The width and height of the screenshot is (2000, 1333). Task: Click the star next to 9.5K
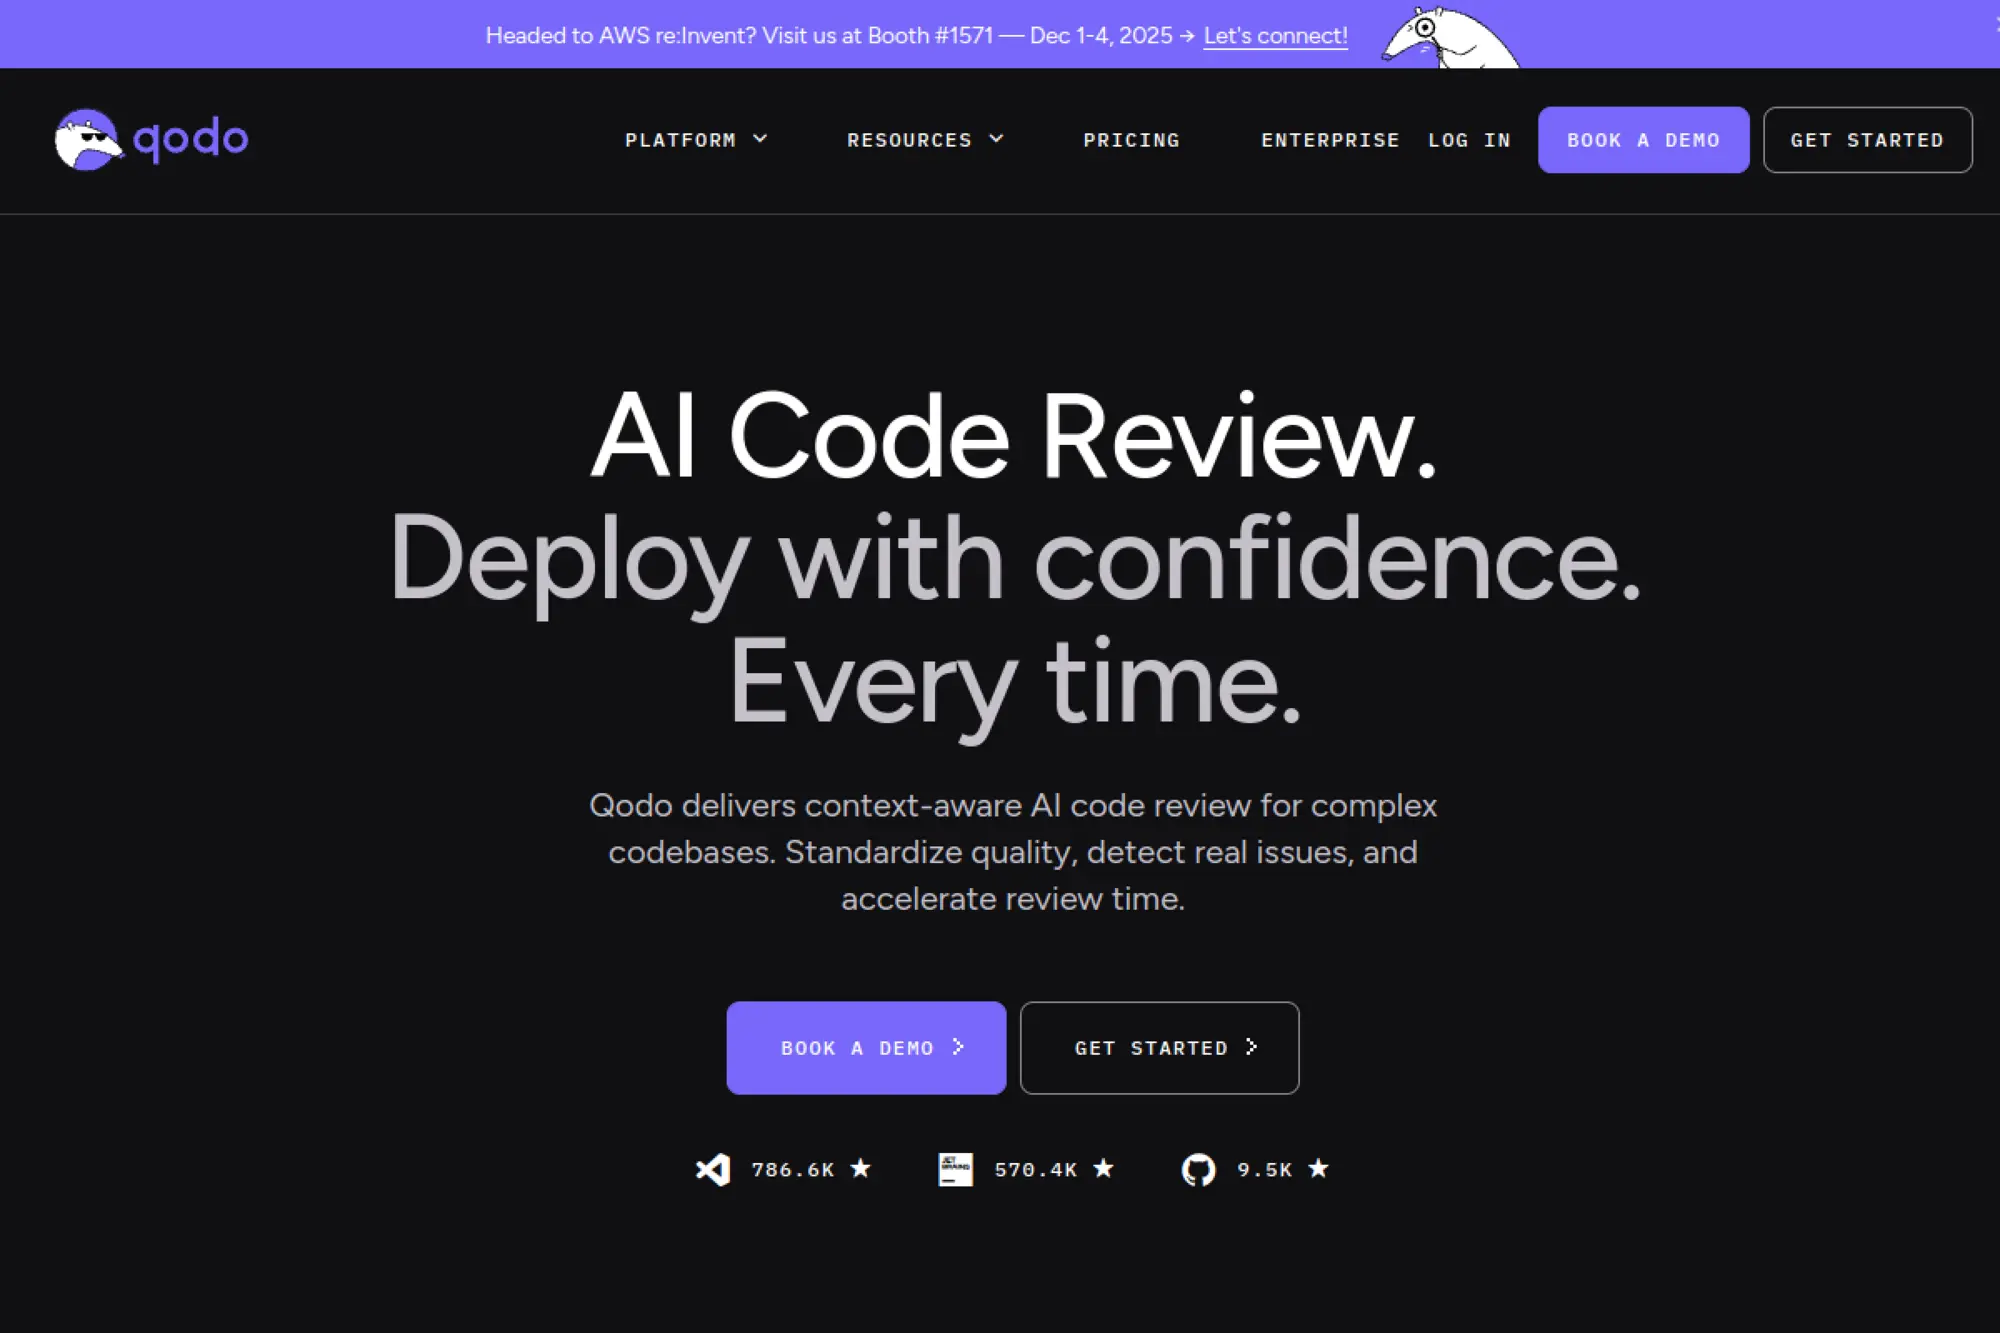[x=1318, y=1168]
